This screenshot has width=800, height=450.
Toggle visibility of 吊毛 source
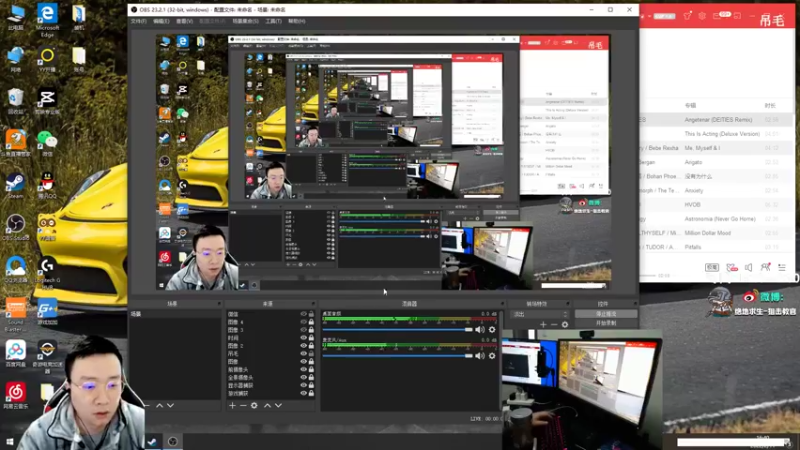click(304, 354)
